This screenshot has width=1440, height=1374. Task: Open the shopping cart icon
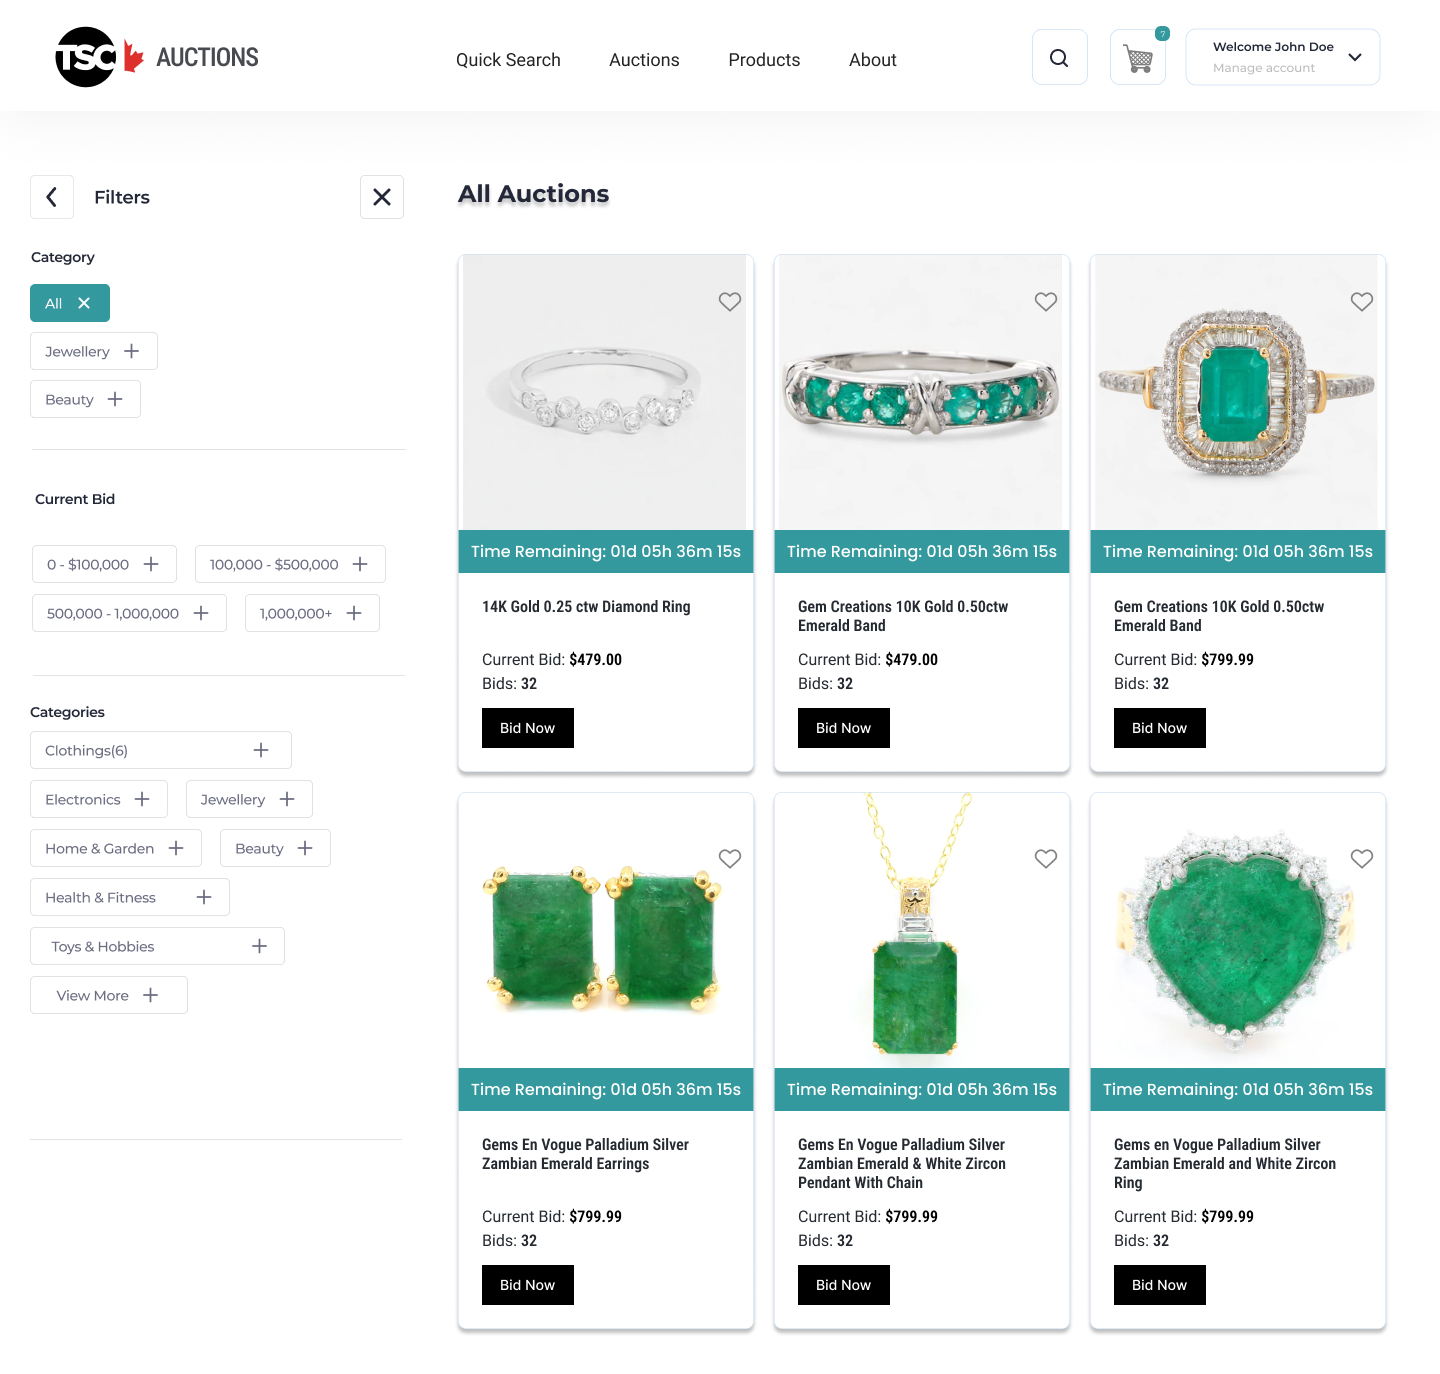[1138, 58]
